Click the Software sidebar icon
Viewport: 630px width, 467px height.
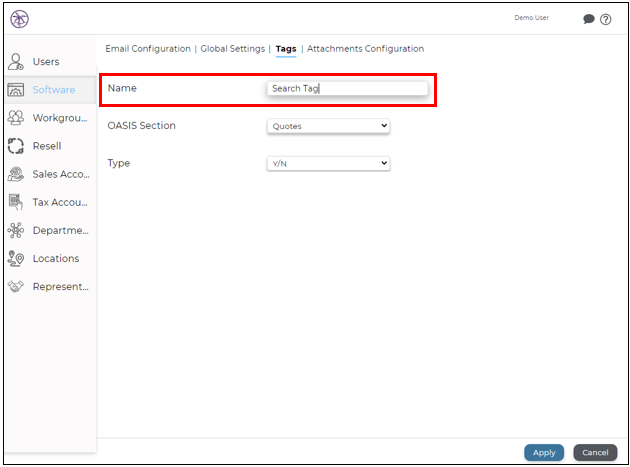point(16,90)
